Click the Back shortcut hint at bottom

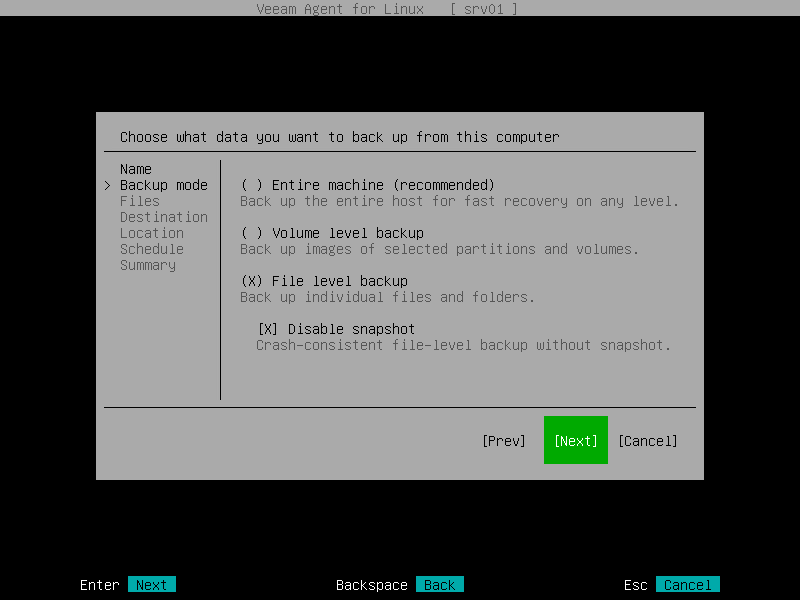click(x=438, y=584)
